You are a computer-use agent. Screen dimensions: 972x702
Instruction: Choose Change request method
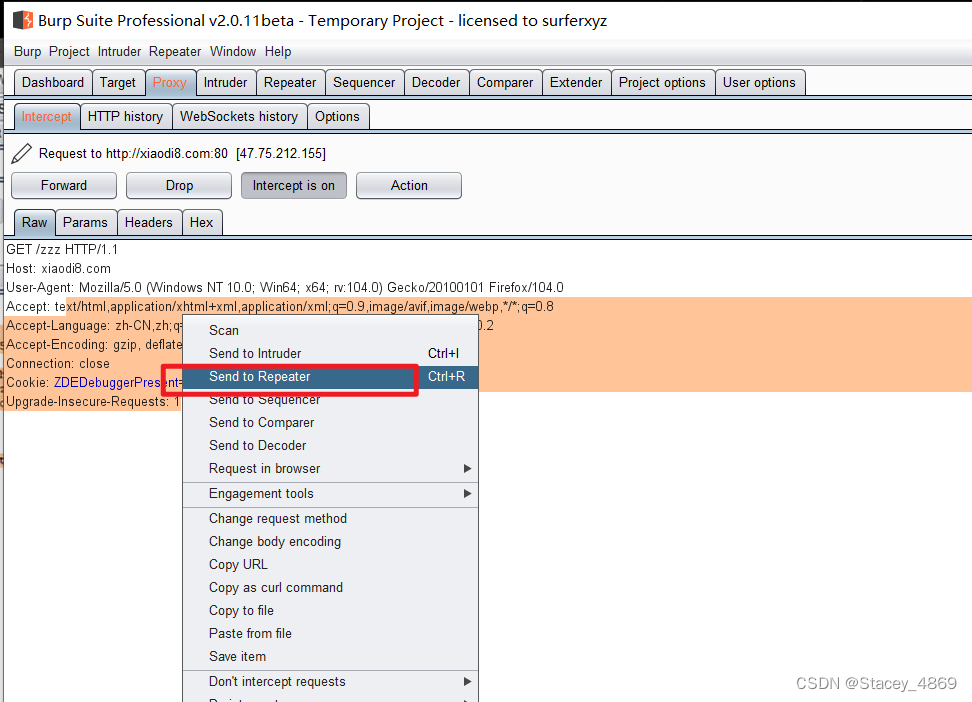coord(330,518)
